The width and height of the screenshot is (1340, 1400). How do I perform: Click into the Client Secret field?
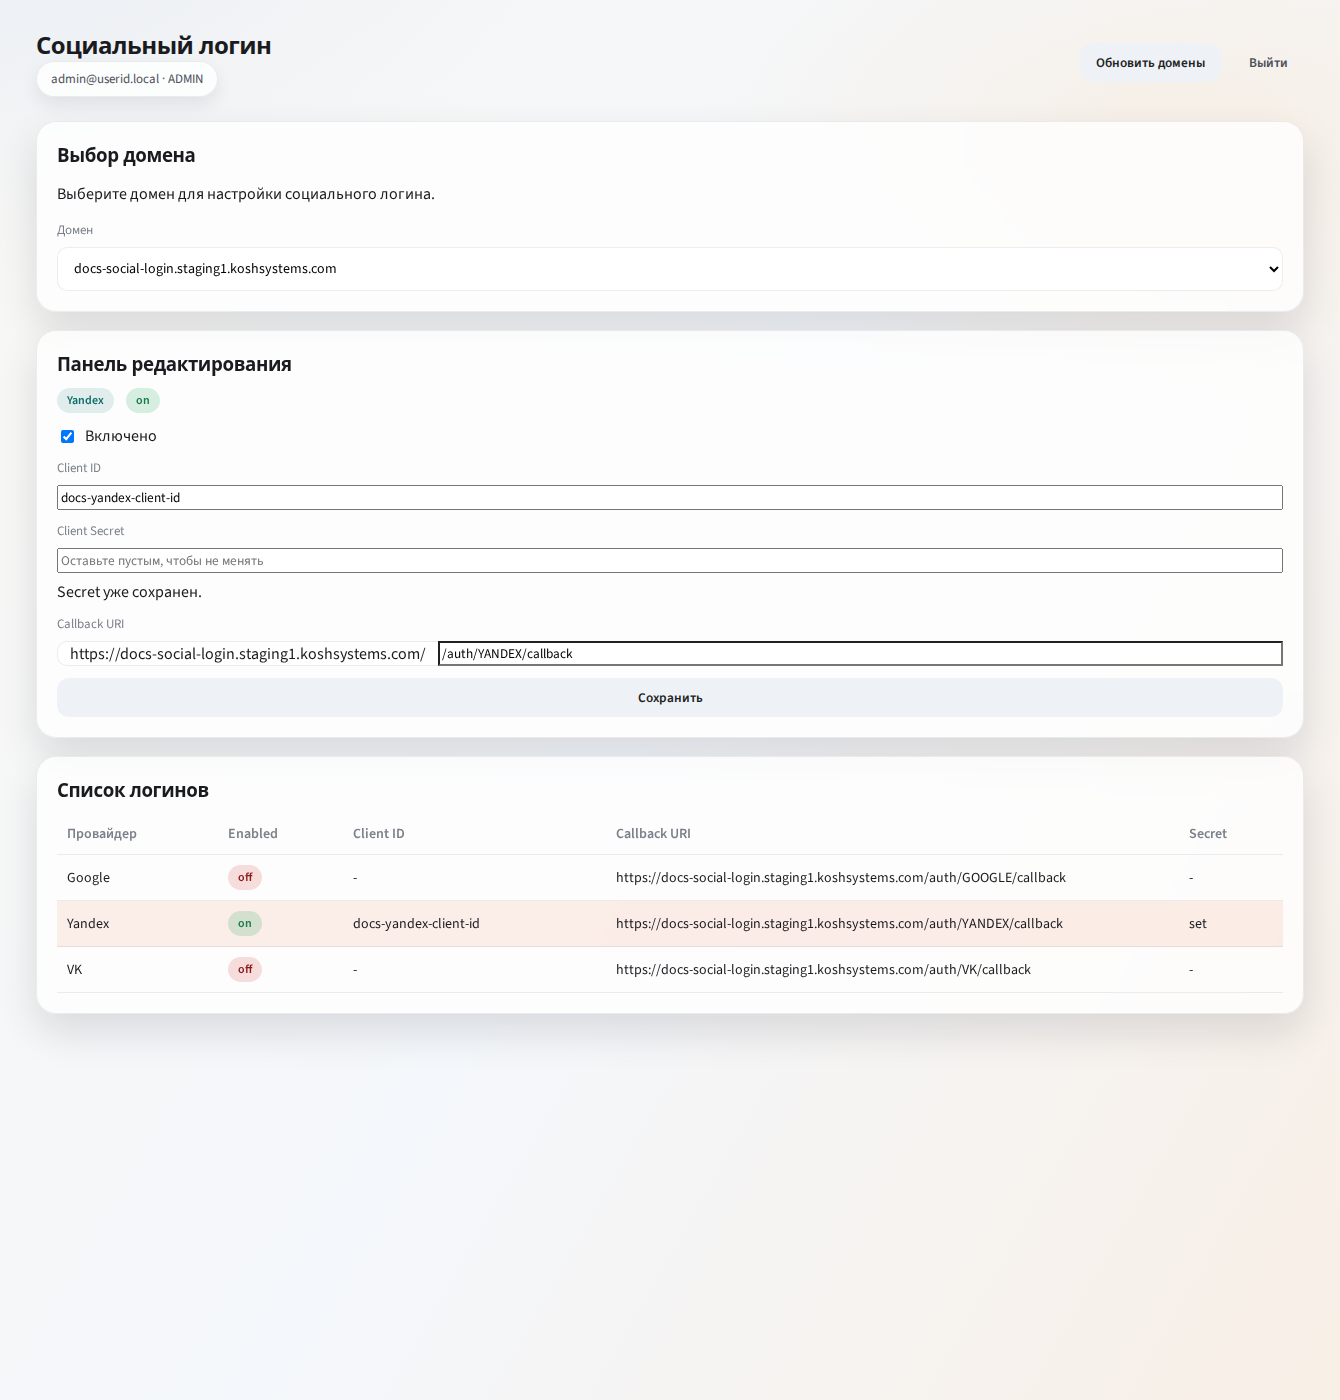click(x=669, y=561)
